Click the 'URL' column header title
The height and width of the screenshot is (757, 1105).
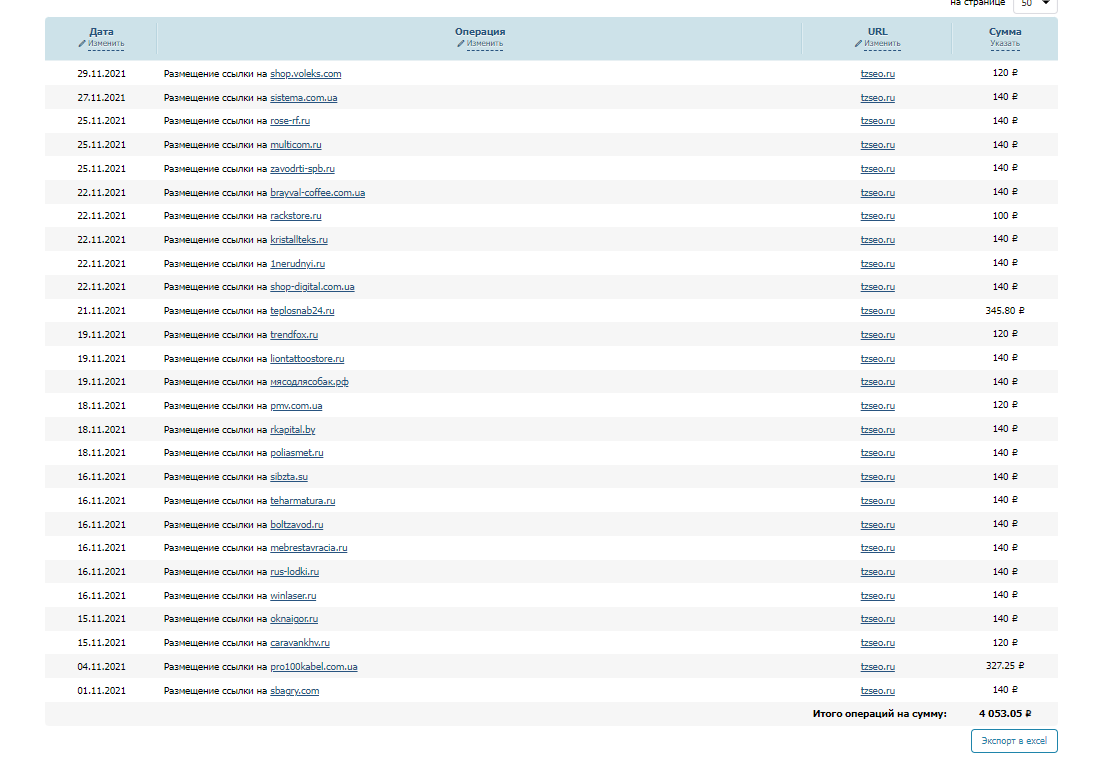(x=877, y=32)
